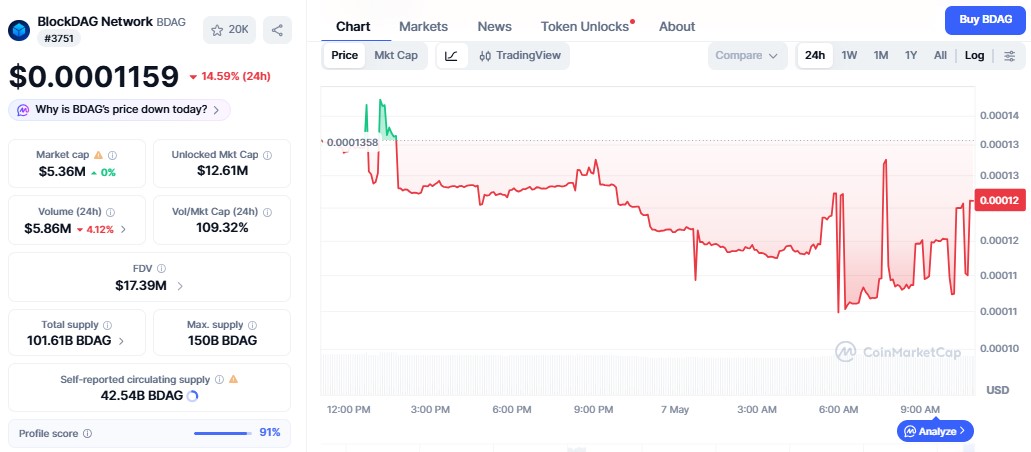
Task: Click the 42.54B BDAG circulating supply value
Action: click(x=141, y=395)
